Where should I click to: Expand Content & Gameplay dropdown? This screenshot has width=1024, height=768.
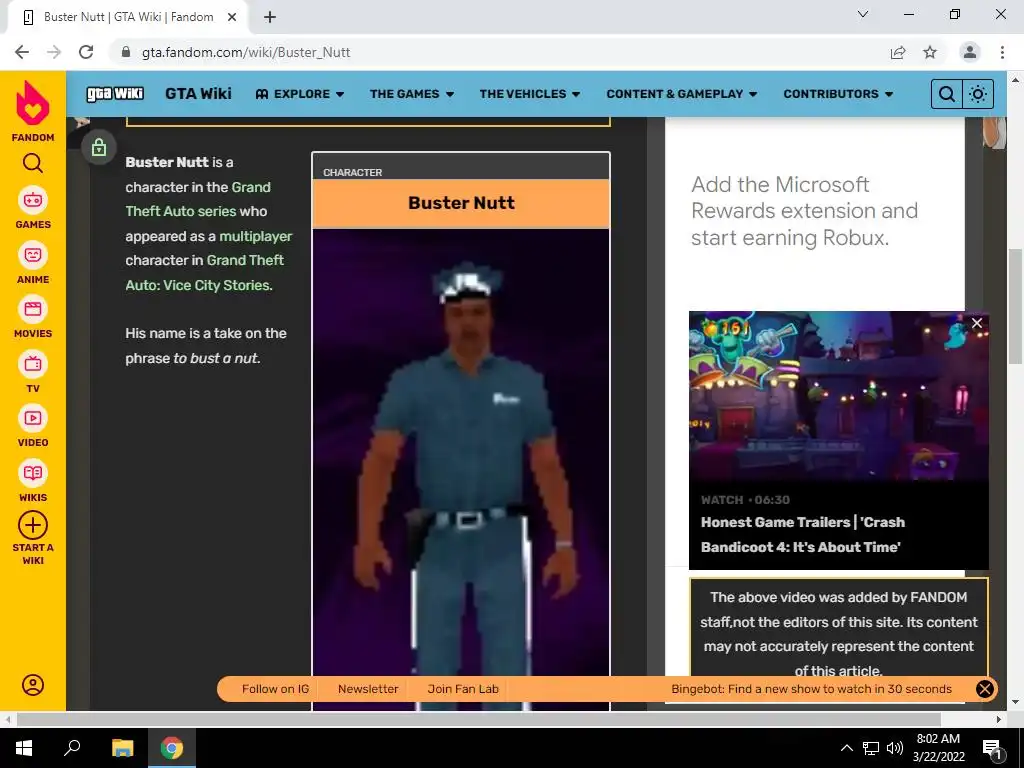(x=682, y=94)
